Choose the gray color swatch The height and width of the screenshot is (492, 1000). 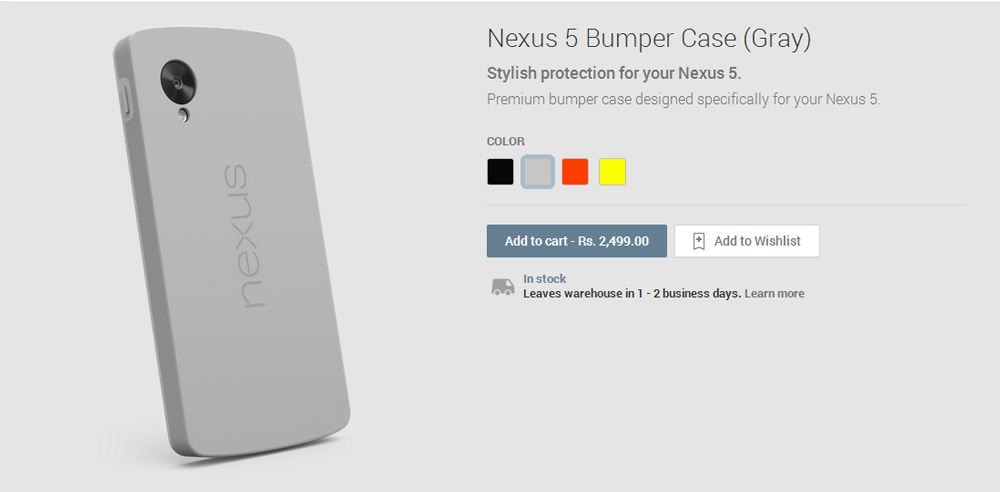(538, 172)
